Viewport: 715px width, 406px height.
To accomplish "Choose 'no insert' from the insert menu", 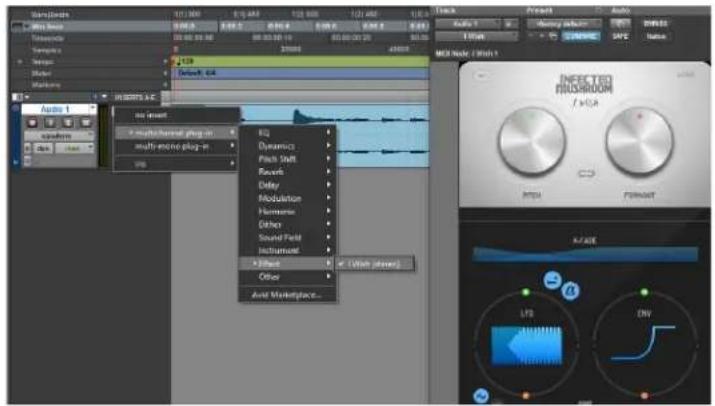I will pyautogui.click(x=176, y=116).
